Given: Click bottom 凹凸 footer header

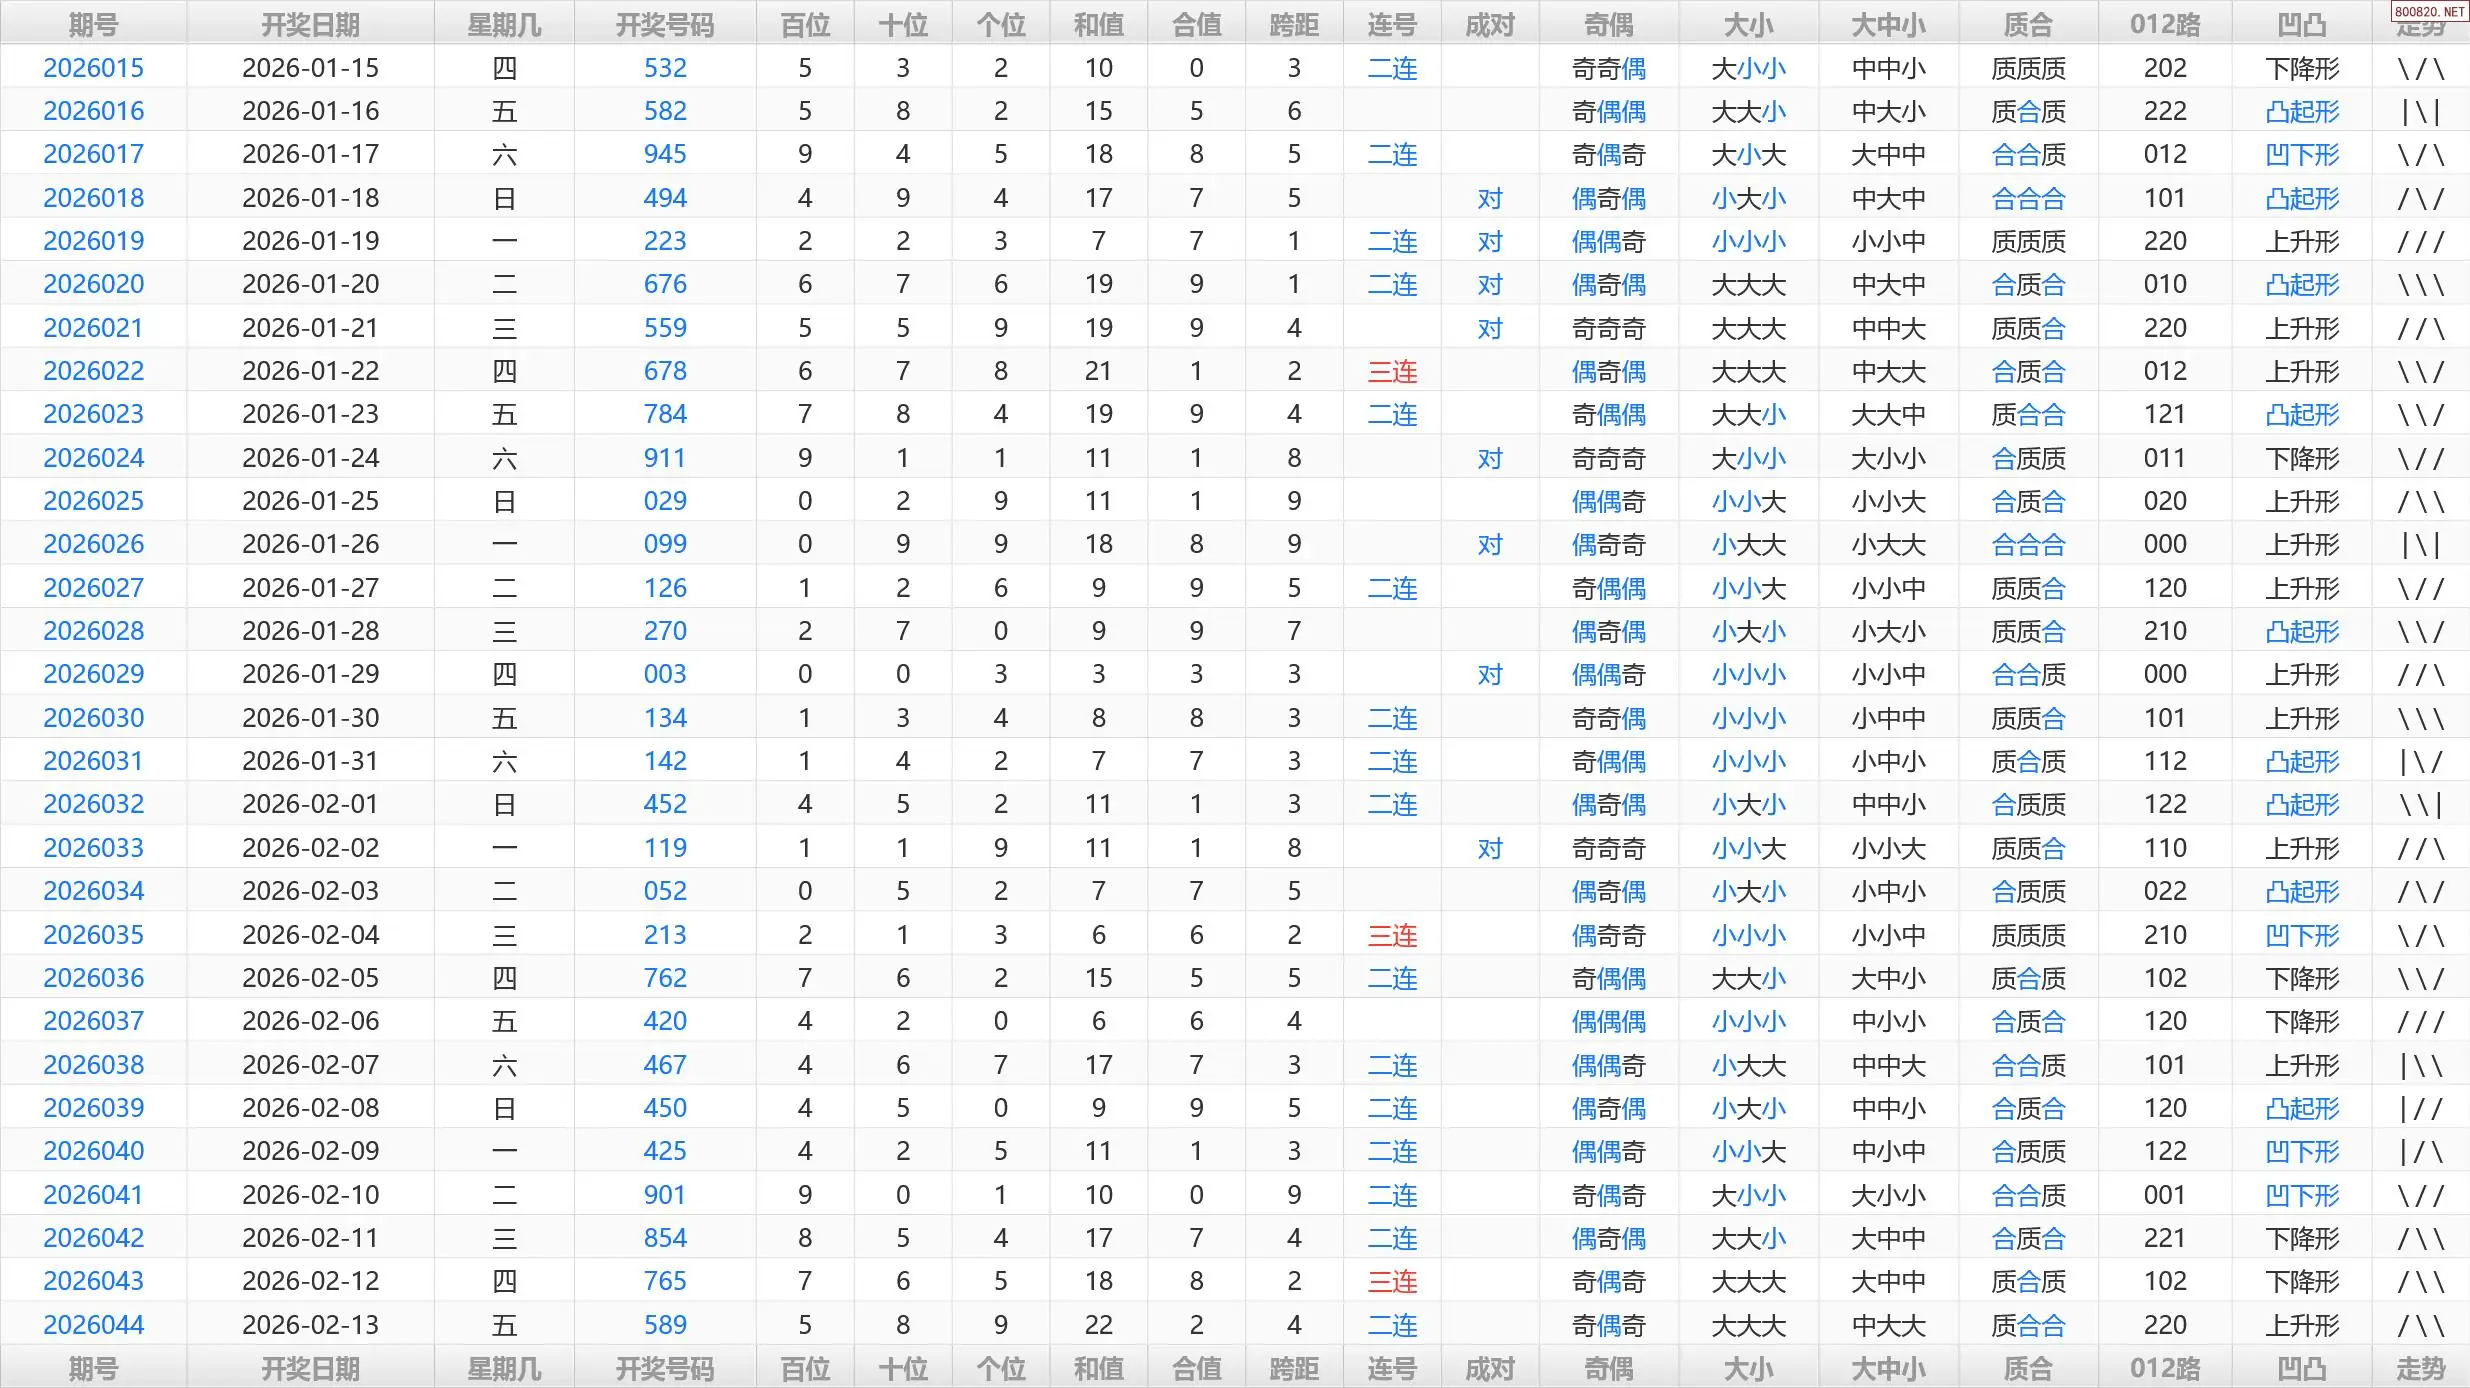Looking at the screenshot, I should 2301,1368.
